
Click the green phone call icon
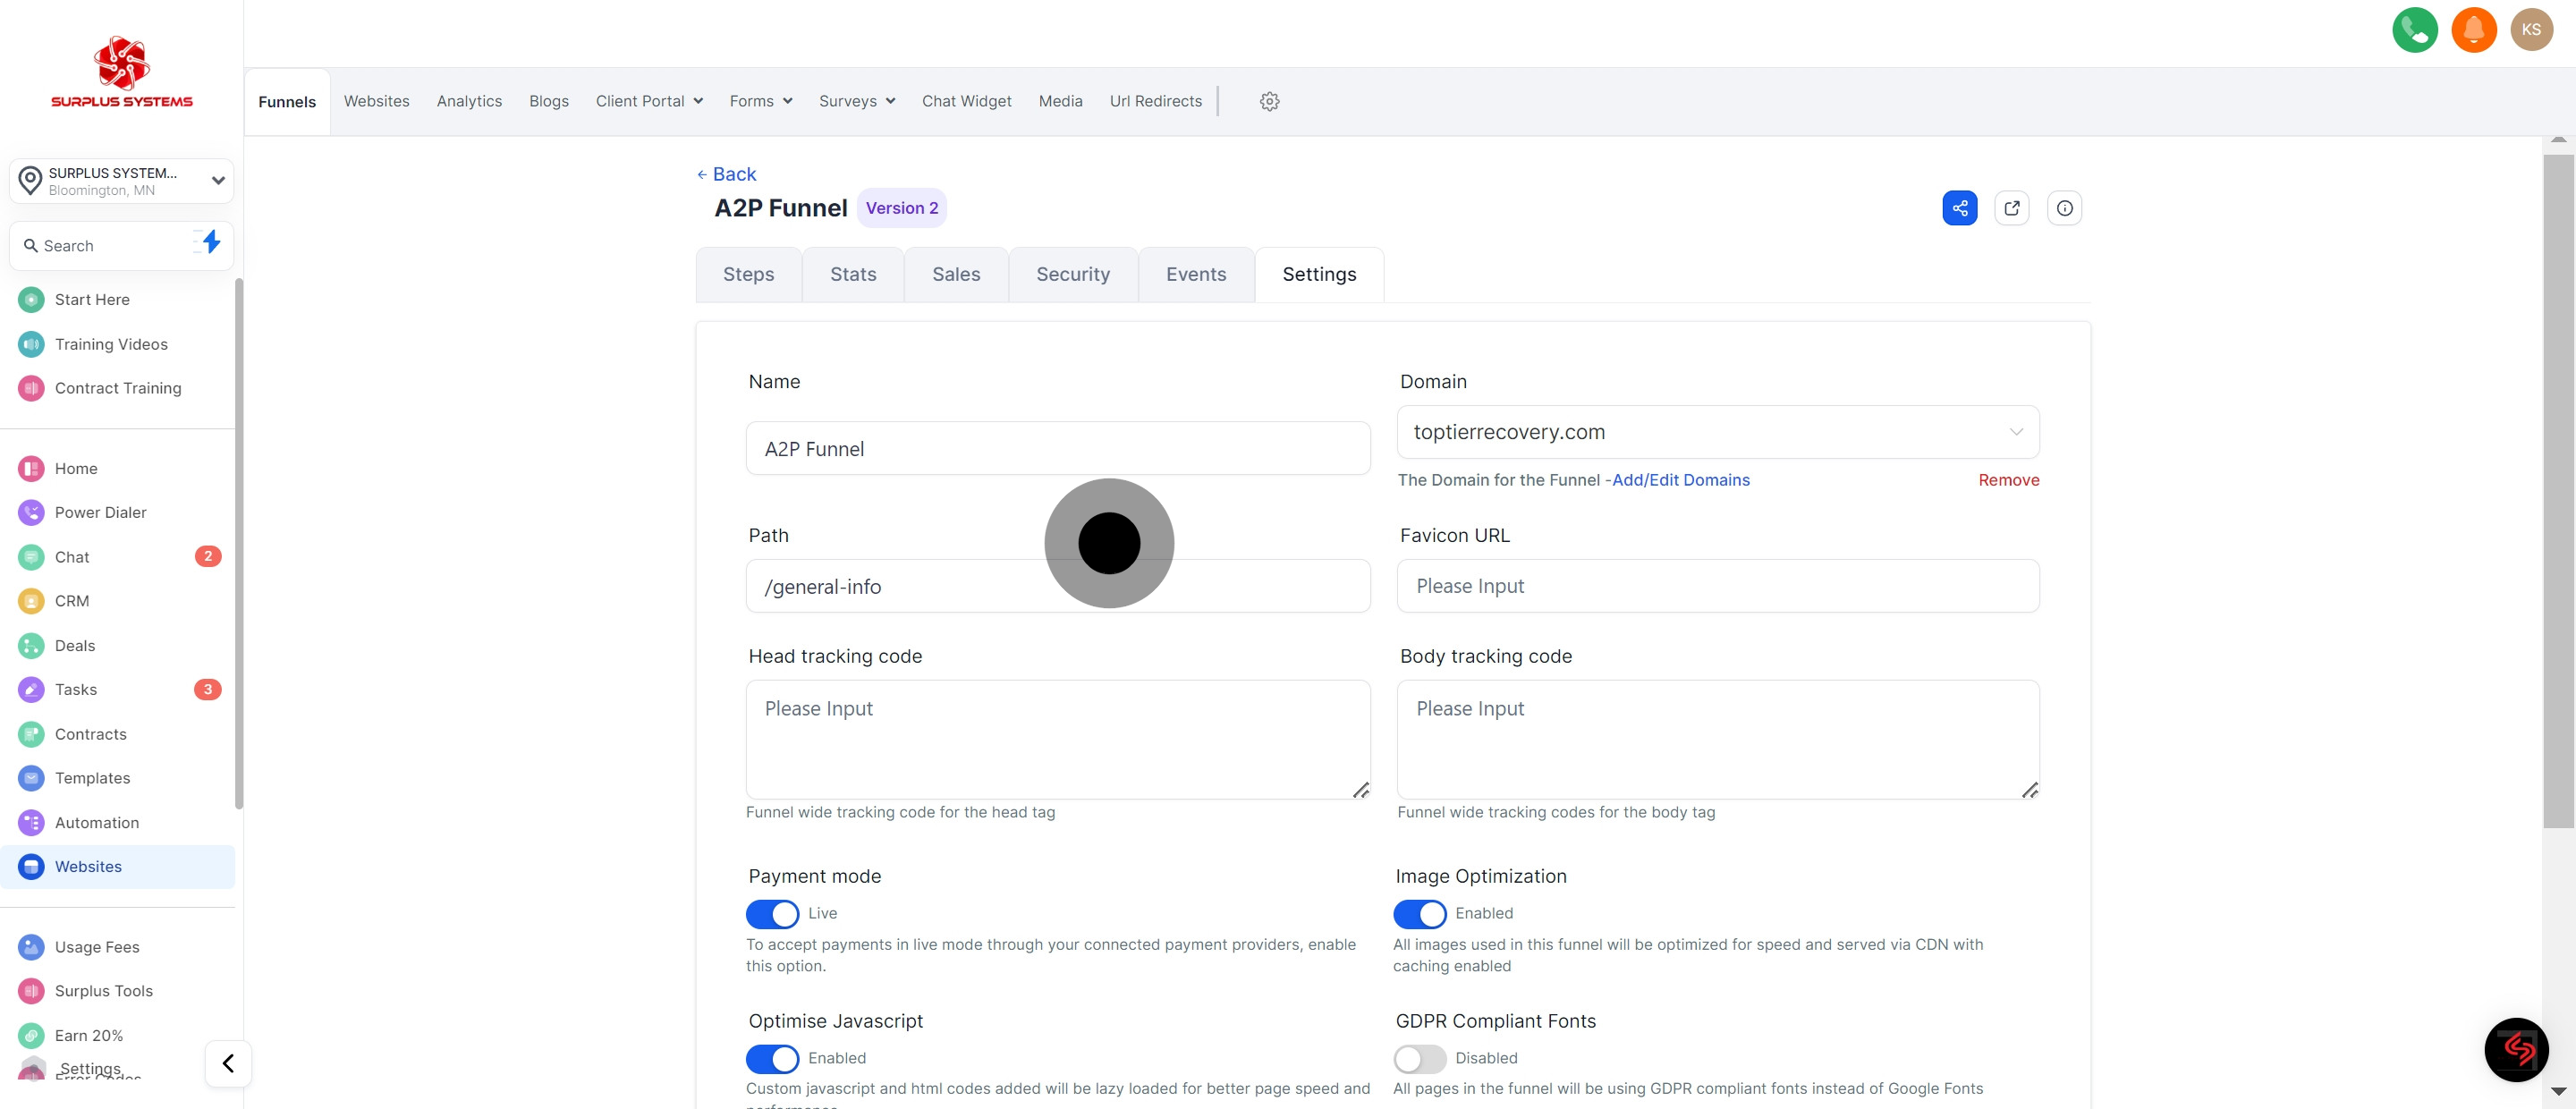[x=2414, y=30]
